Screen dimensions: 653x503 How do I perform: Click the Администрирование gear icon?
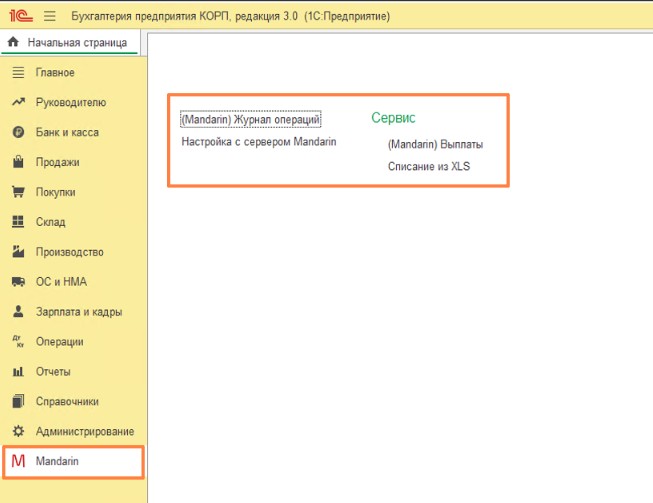click(x=18, y=431)
